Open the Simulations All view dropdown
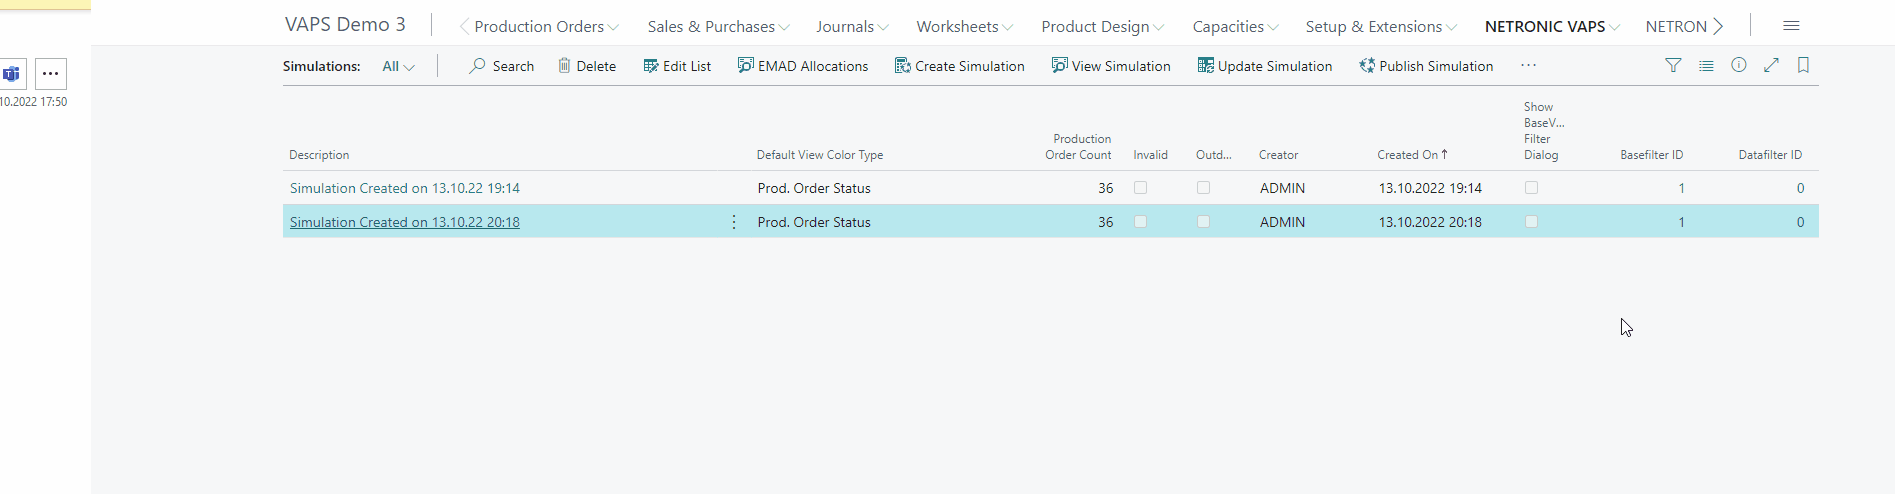The height and width of the screenshot is (494, 1895). coord(398,66)
